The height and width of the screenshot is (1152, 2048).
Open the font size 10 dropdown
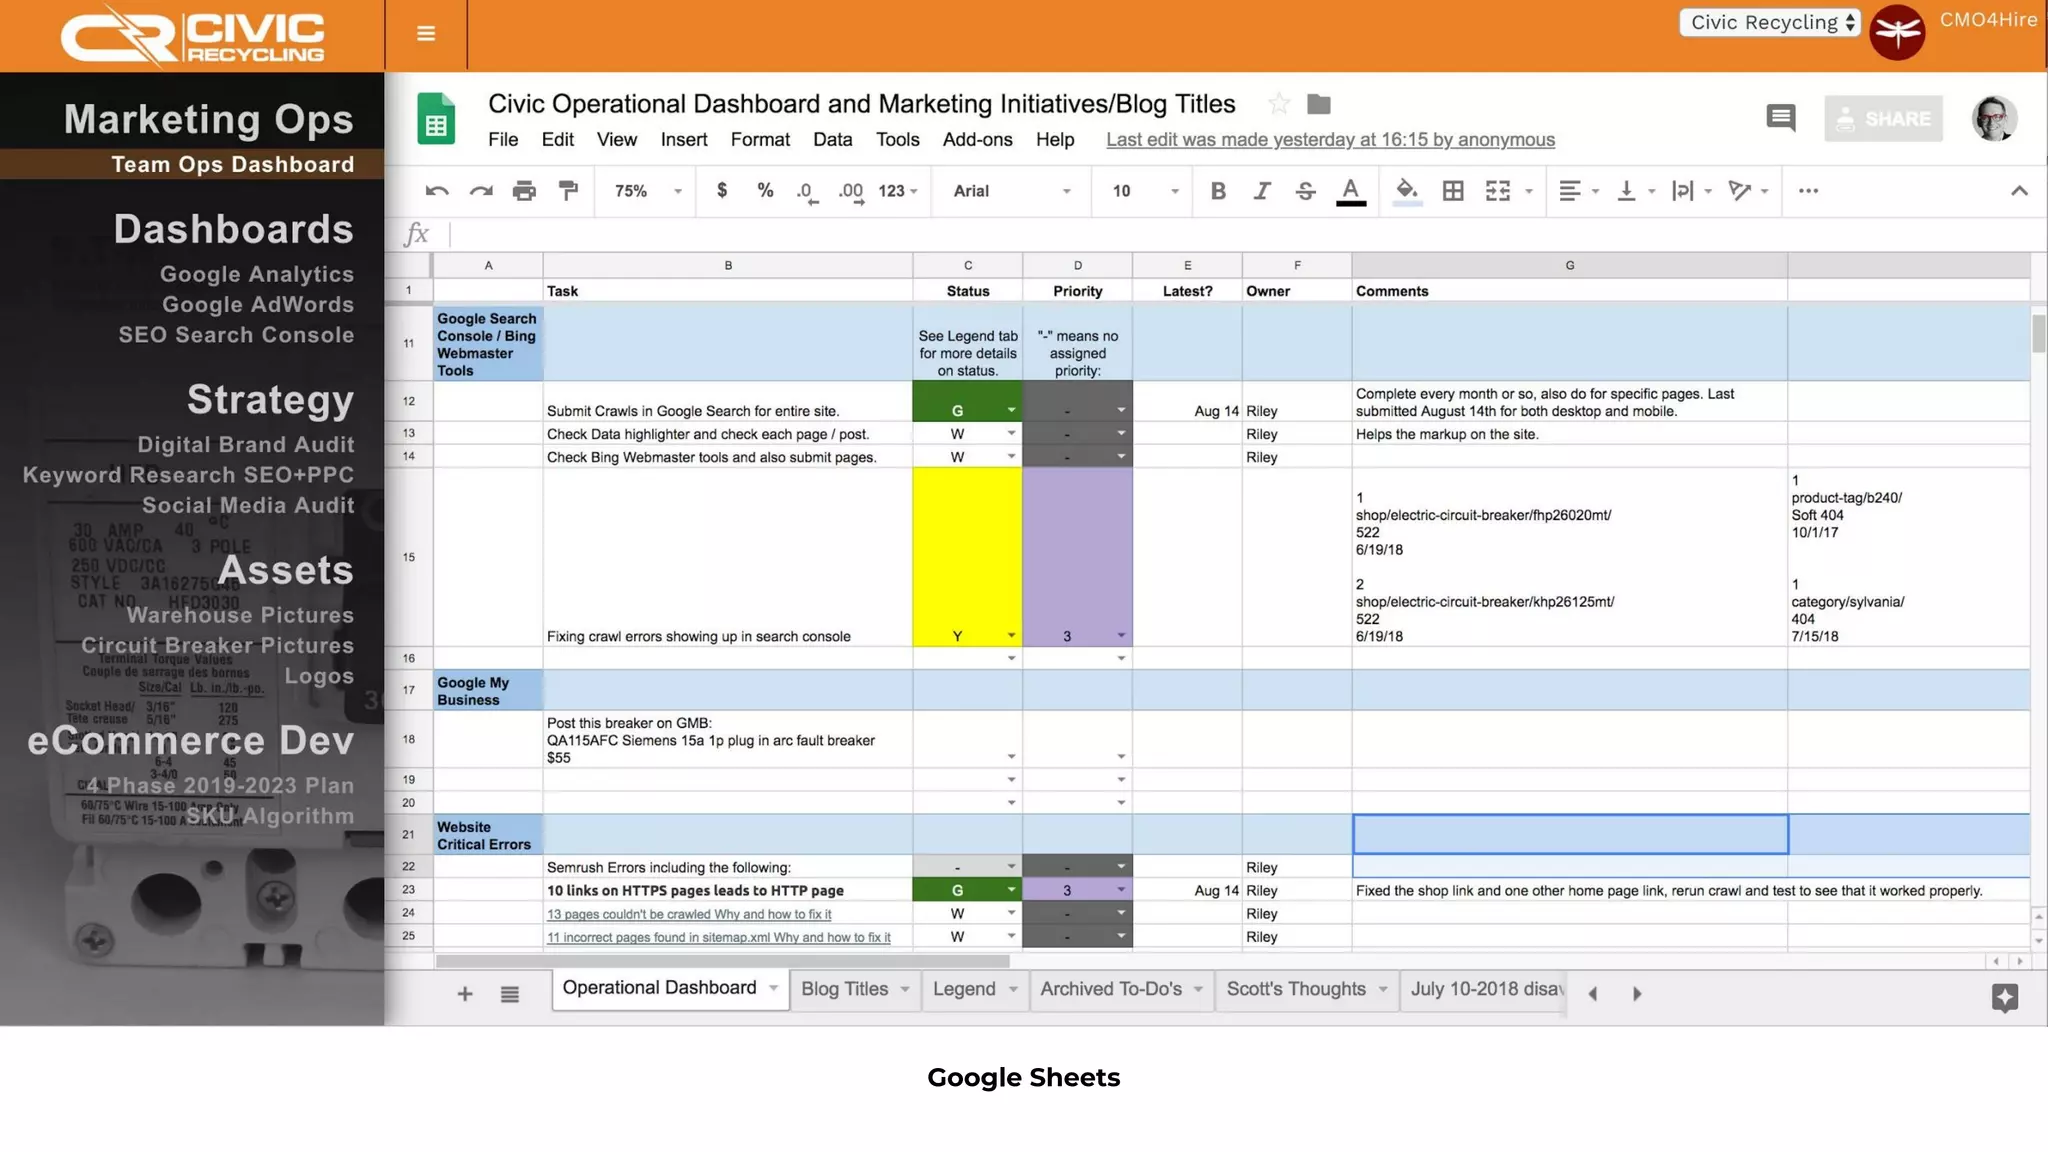(x=1145, y=191)
